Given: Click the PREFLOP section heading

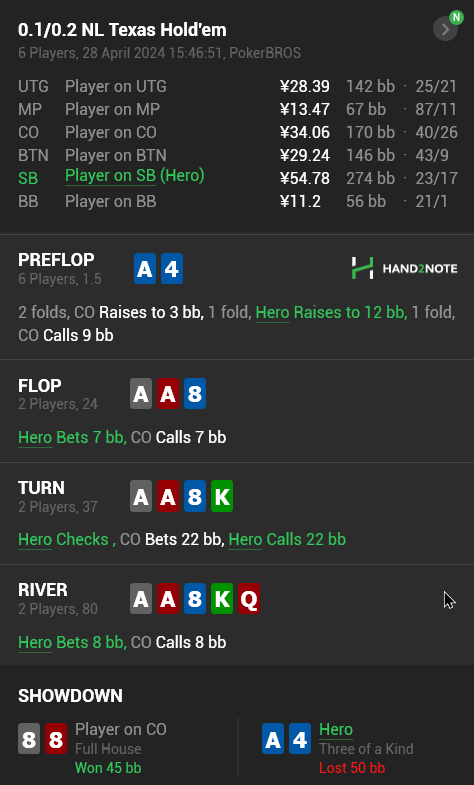Looking at the screenshot, I should tap(56, 260).
